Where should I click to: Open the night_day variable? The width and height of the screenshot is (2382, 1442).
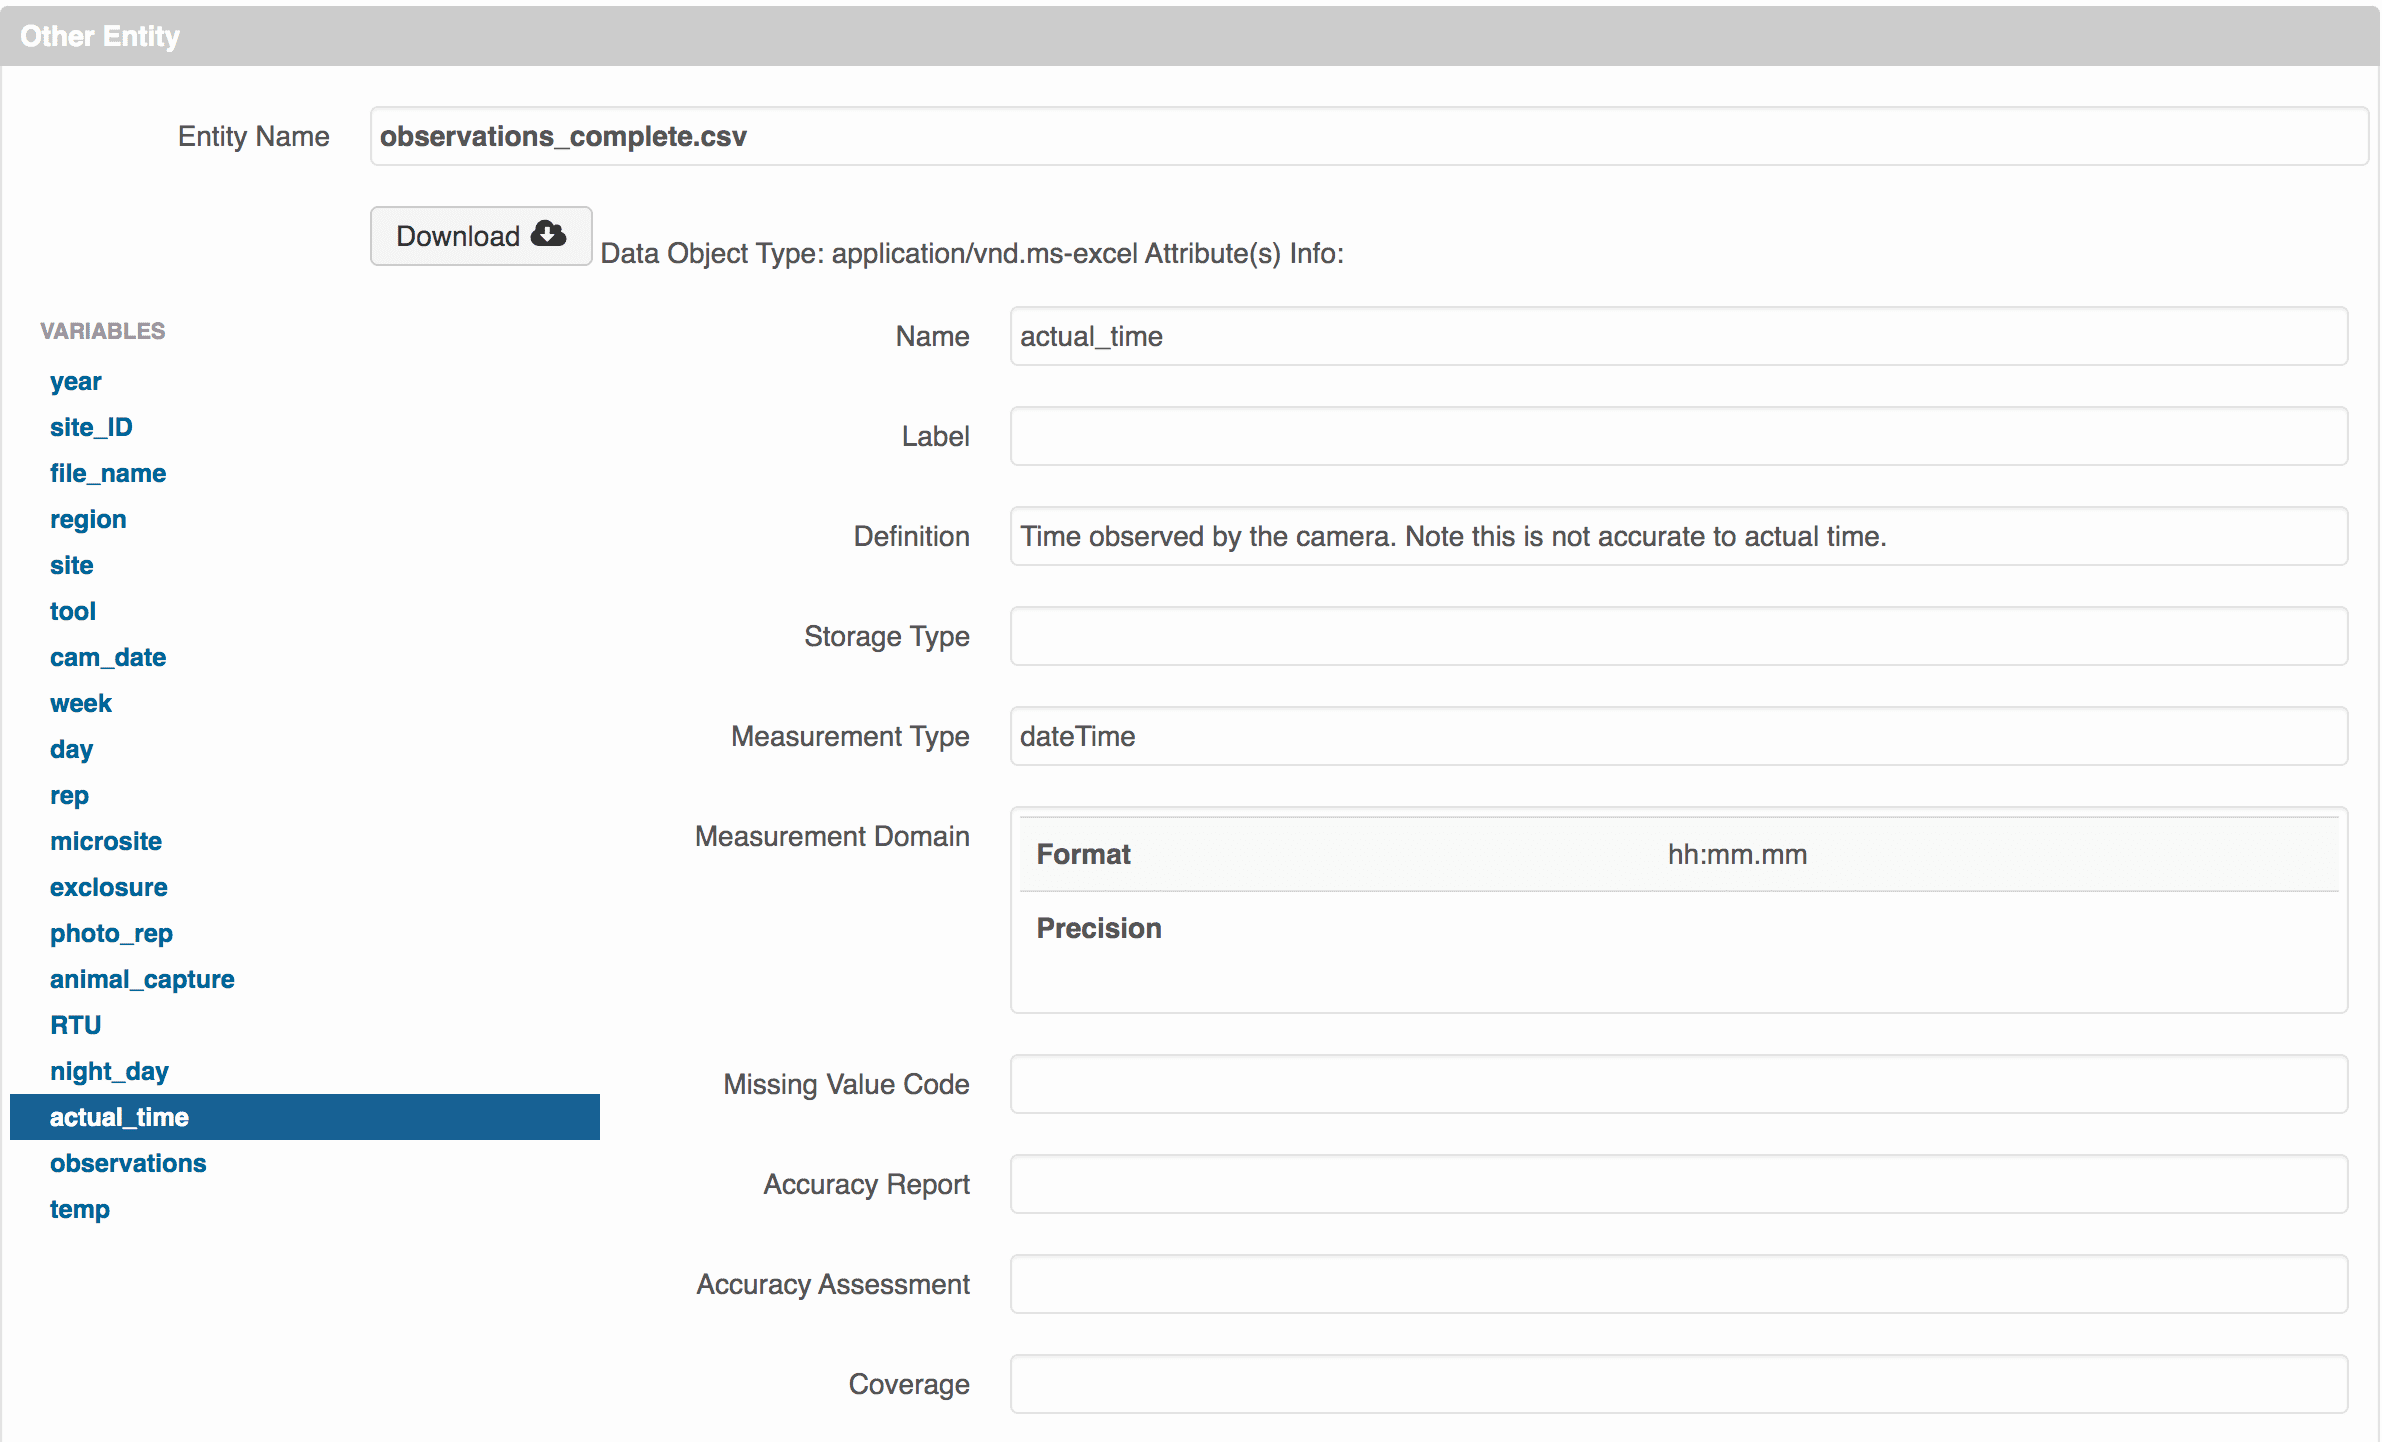109,1071
